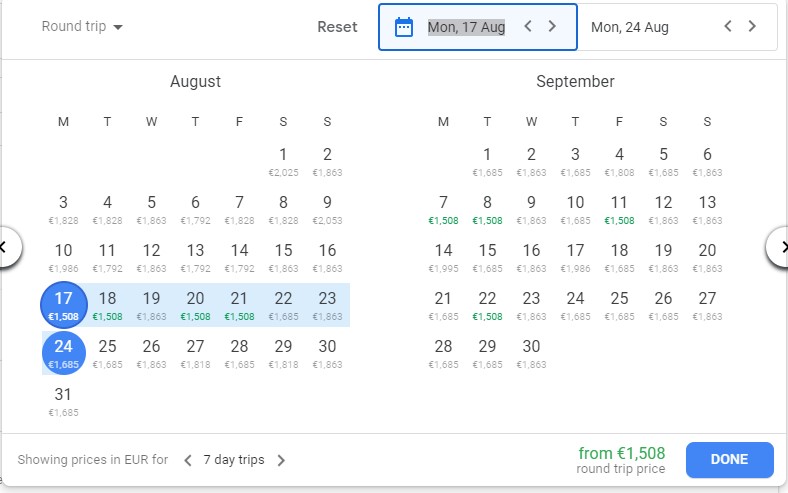788x493 pixels.
Task: Click the calendar icon in departure field
Action: point(404,27)
